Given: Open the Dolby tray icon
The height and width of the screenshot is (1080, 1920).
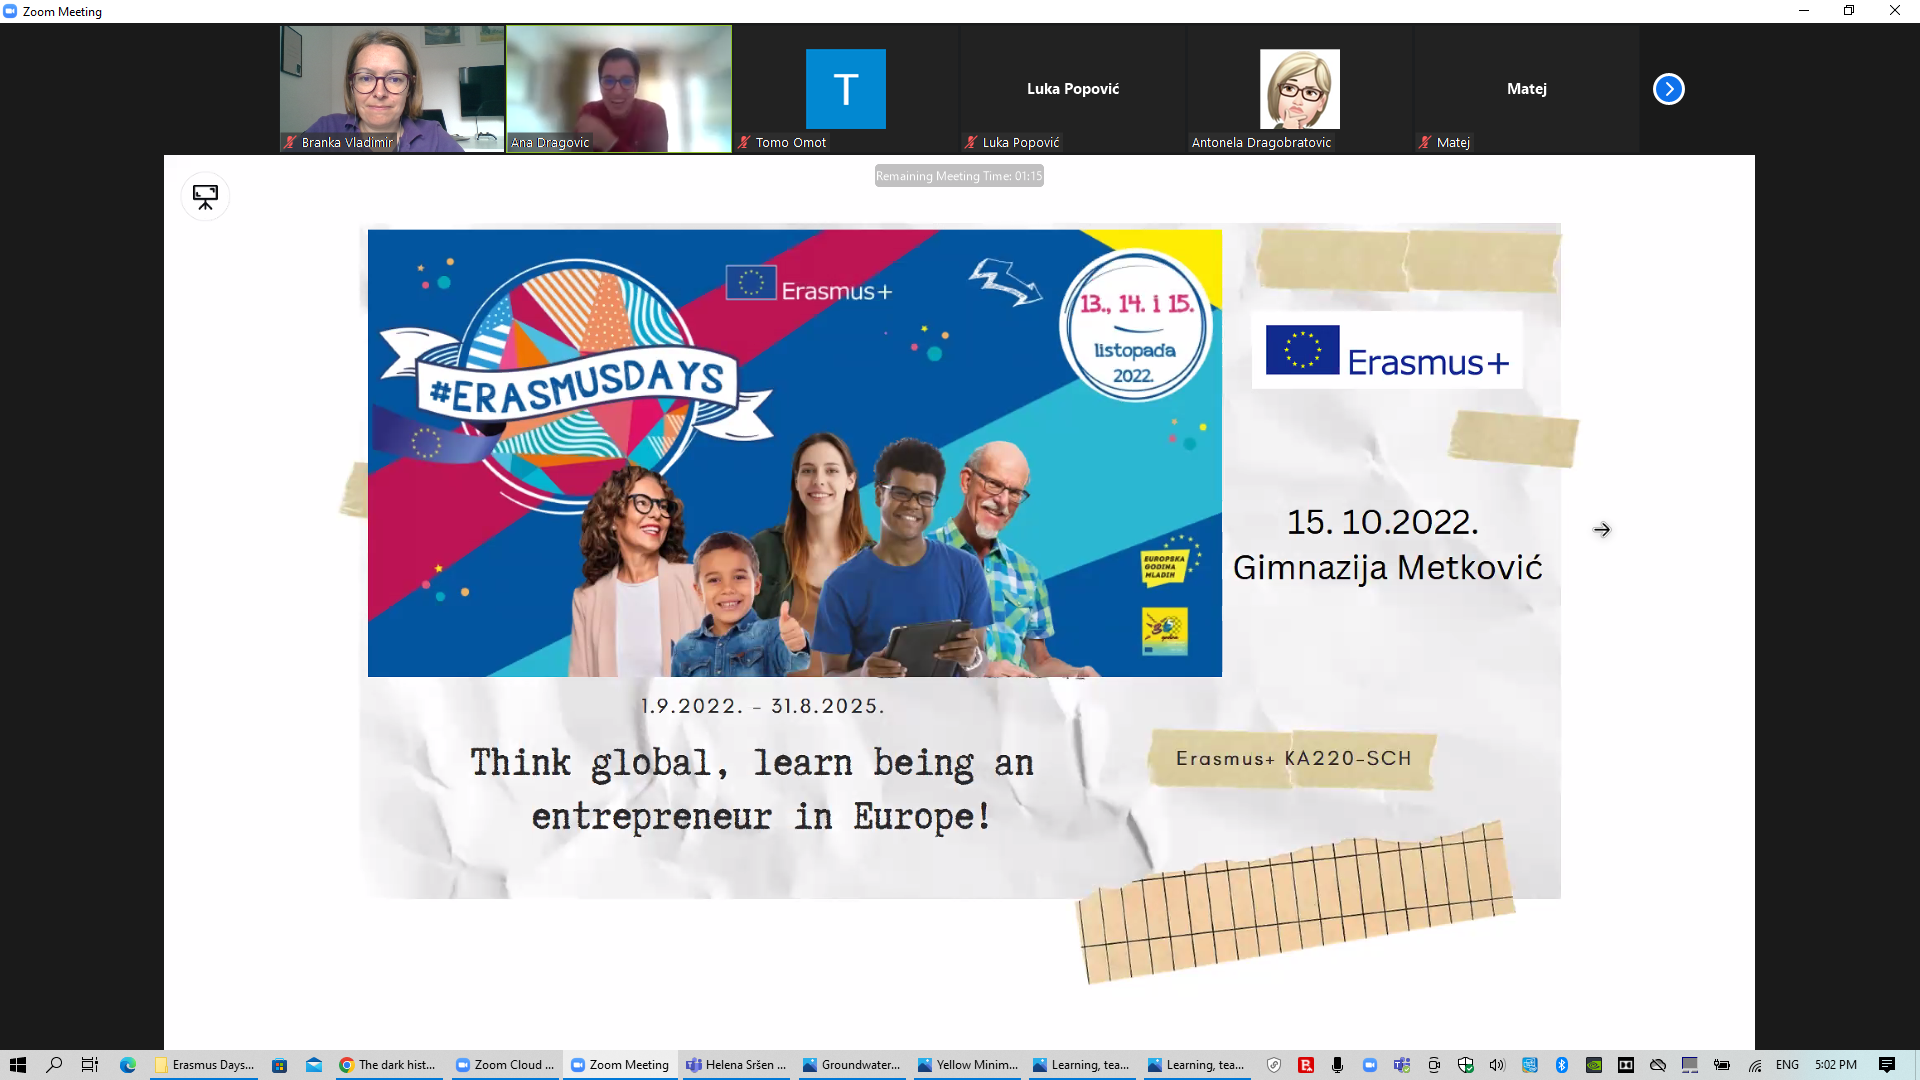Looking at the screenshot, I should coord(1626,1065).
